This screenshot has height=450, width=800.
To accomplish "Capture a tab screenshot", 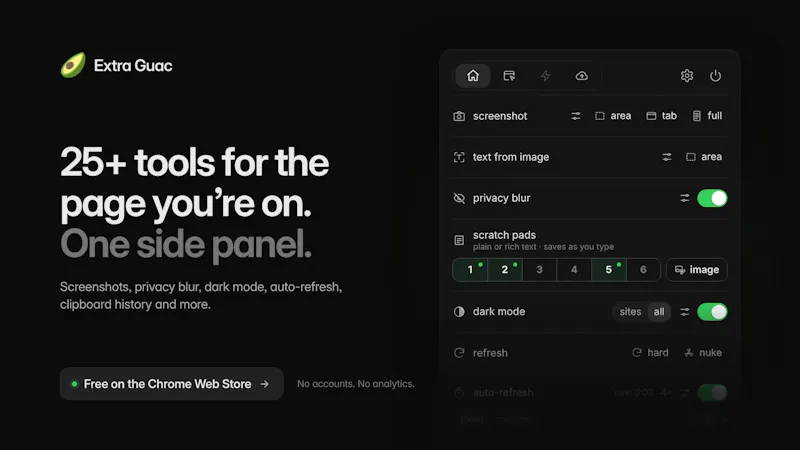I will pos(661,116).
